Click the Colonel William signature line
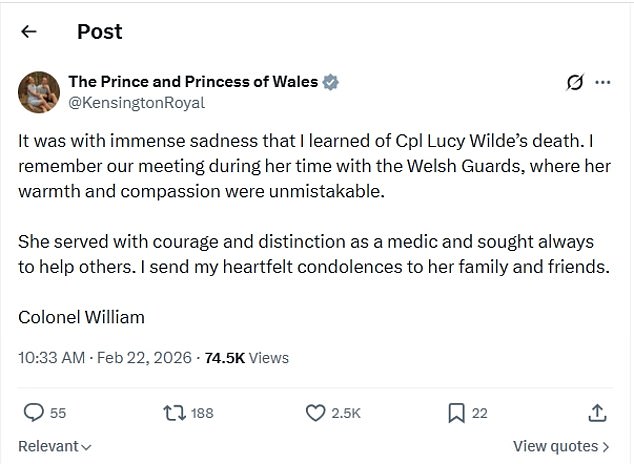 [82, 317]
